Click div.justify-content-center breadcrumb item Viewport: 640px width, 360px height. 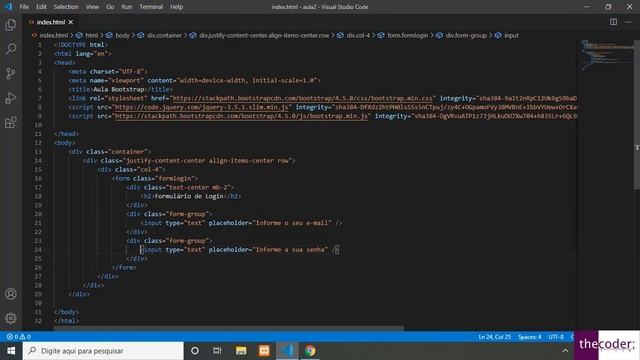(264, 36)
